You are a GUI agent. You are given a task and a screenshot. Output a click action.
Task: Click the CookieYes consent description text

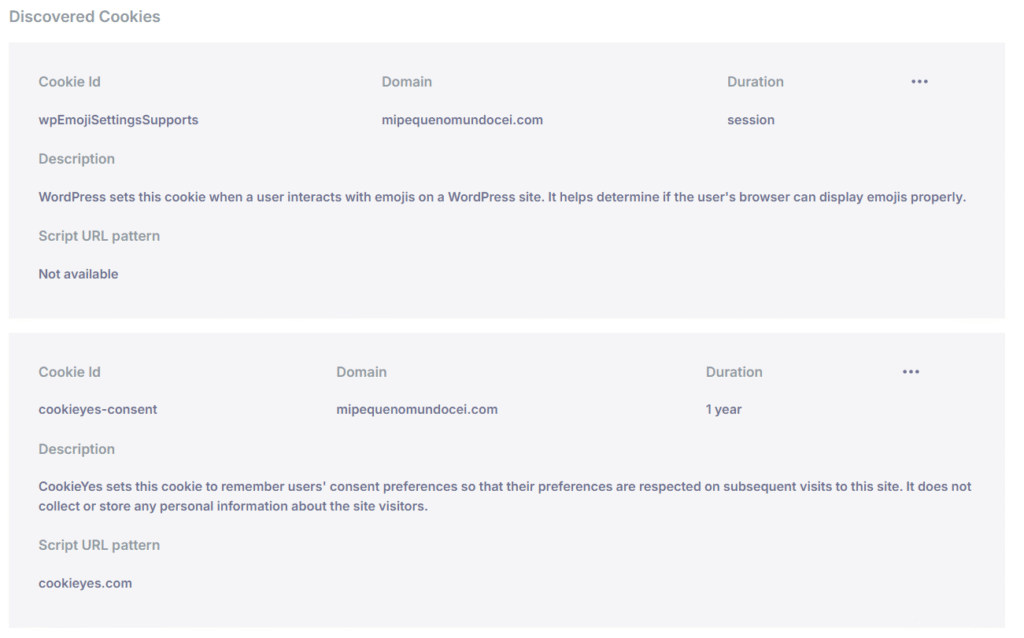click(x=505, y=496)
